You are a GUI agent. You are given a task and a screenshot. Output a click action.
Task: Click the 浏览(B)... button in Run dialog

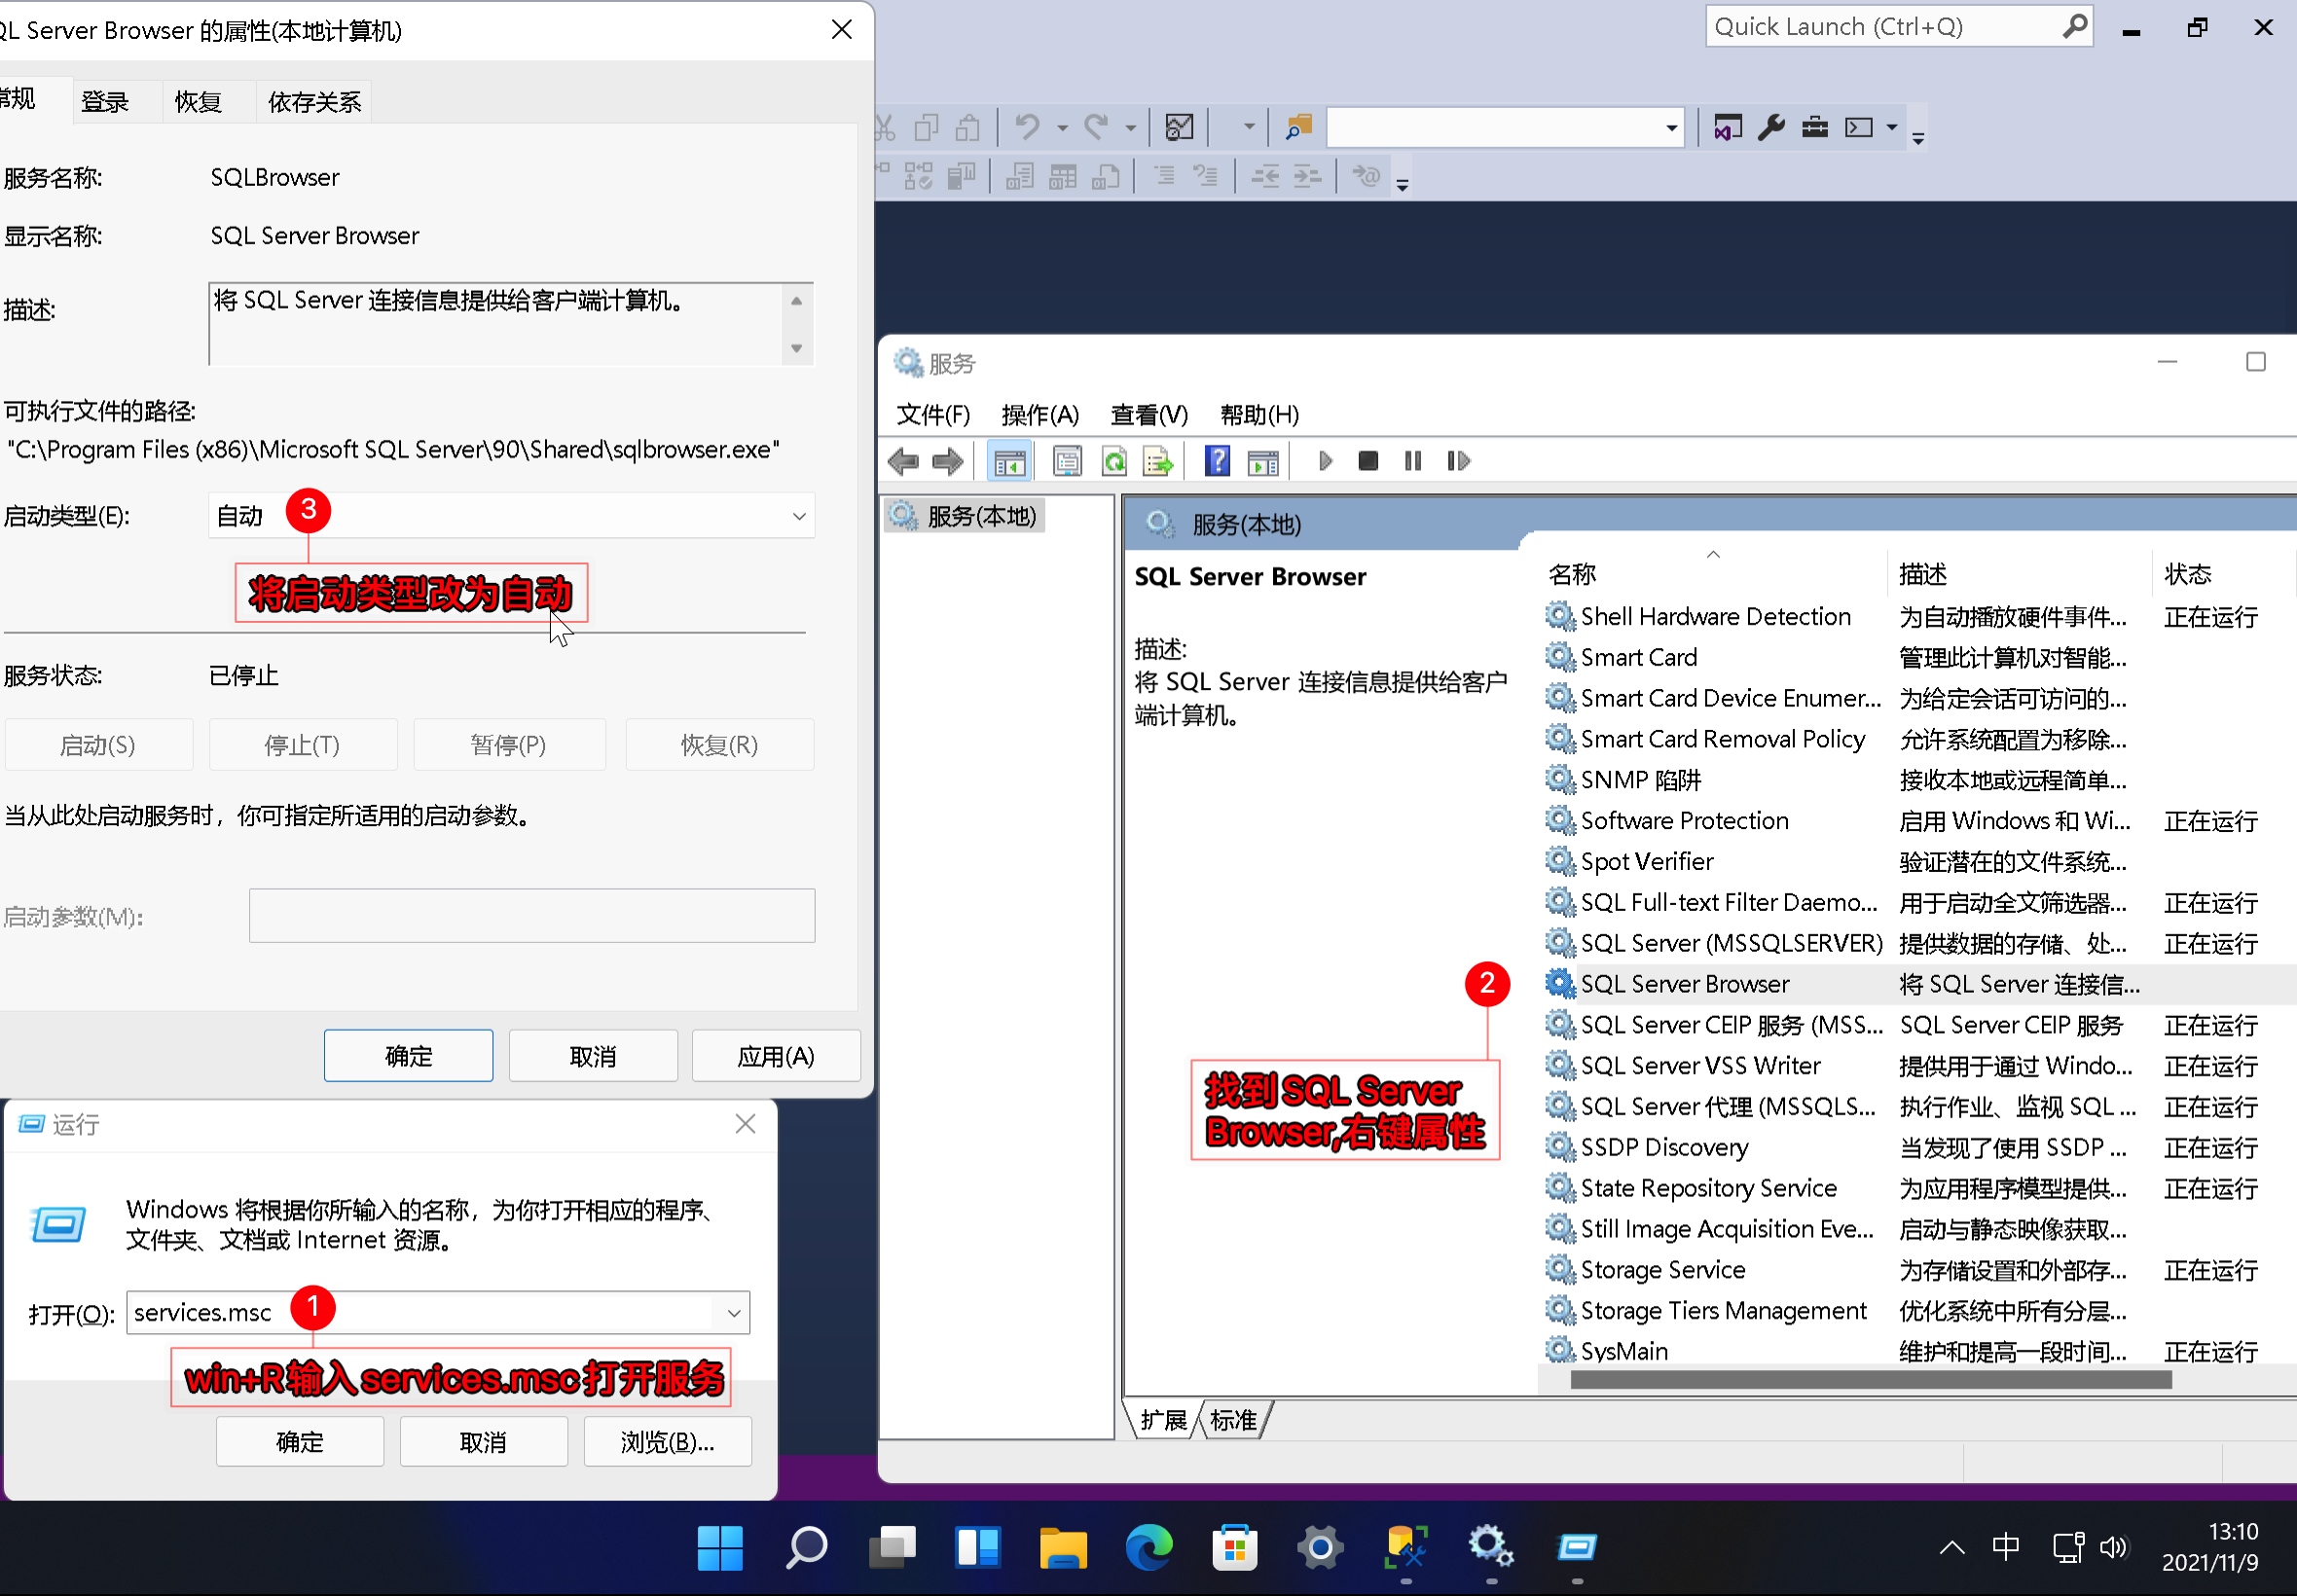coord(667,1442)
